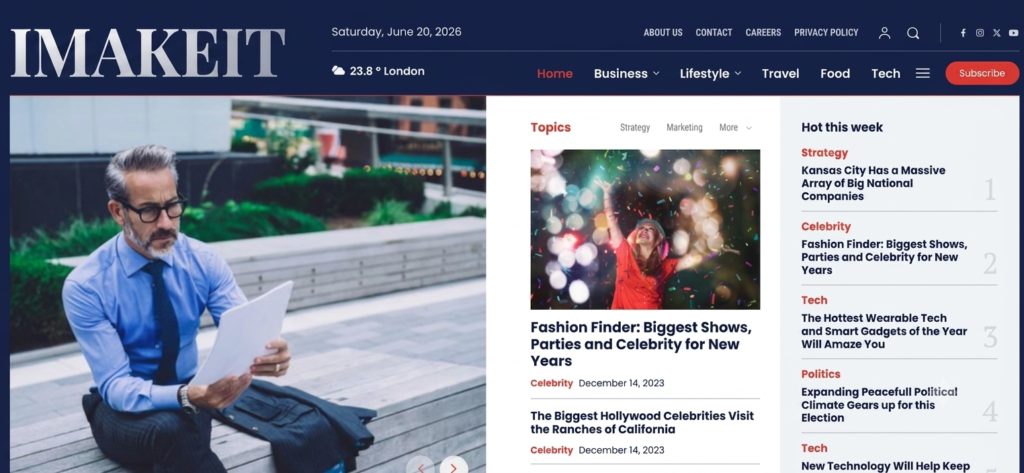
Task: Click the IMAKEIT site logo
Action: click(148, 54)
